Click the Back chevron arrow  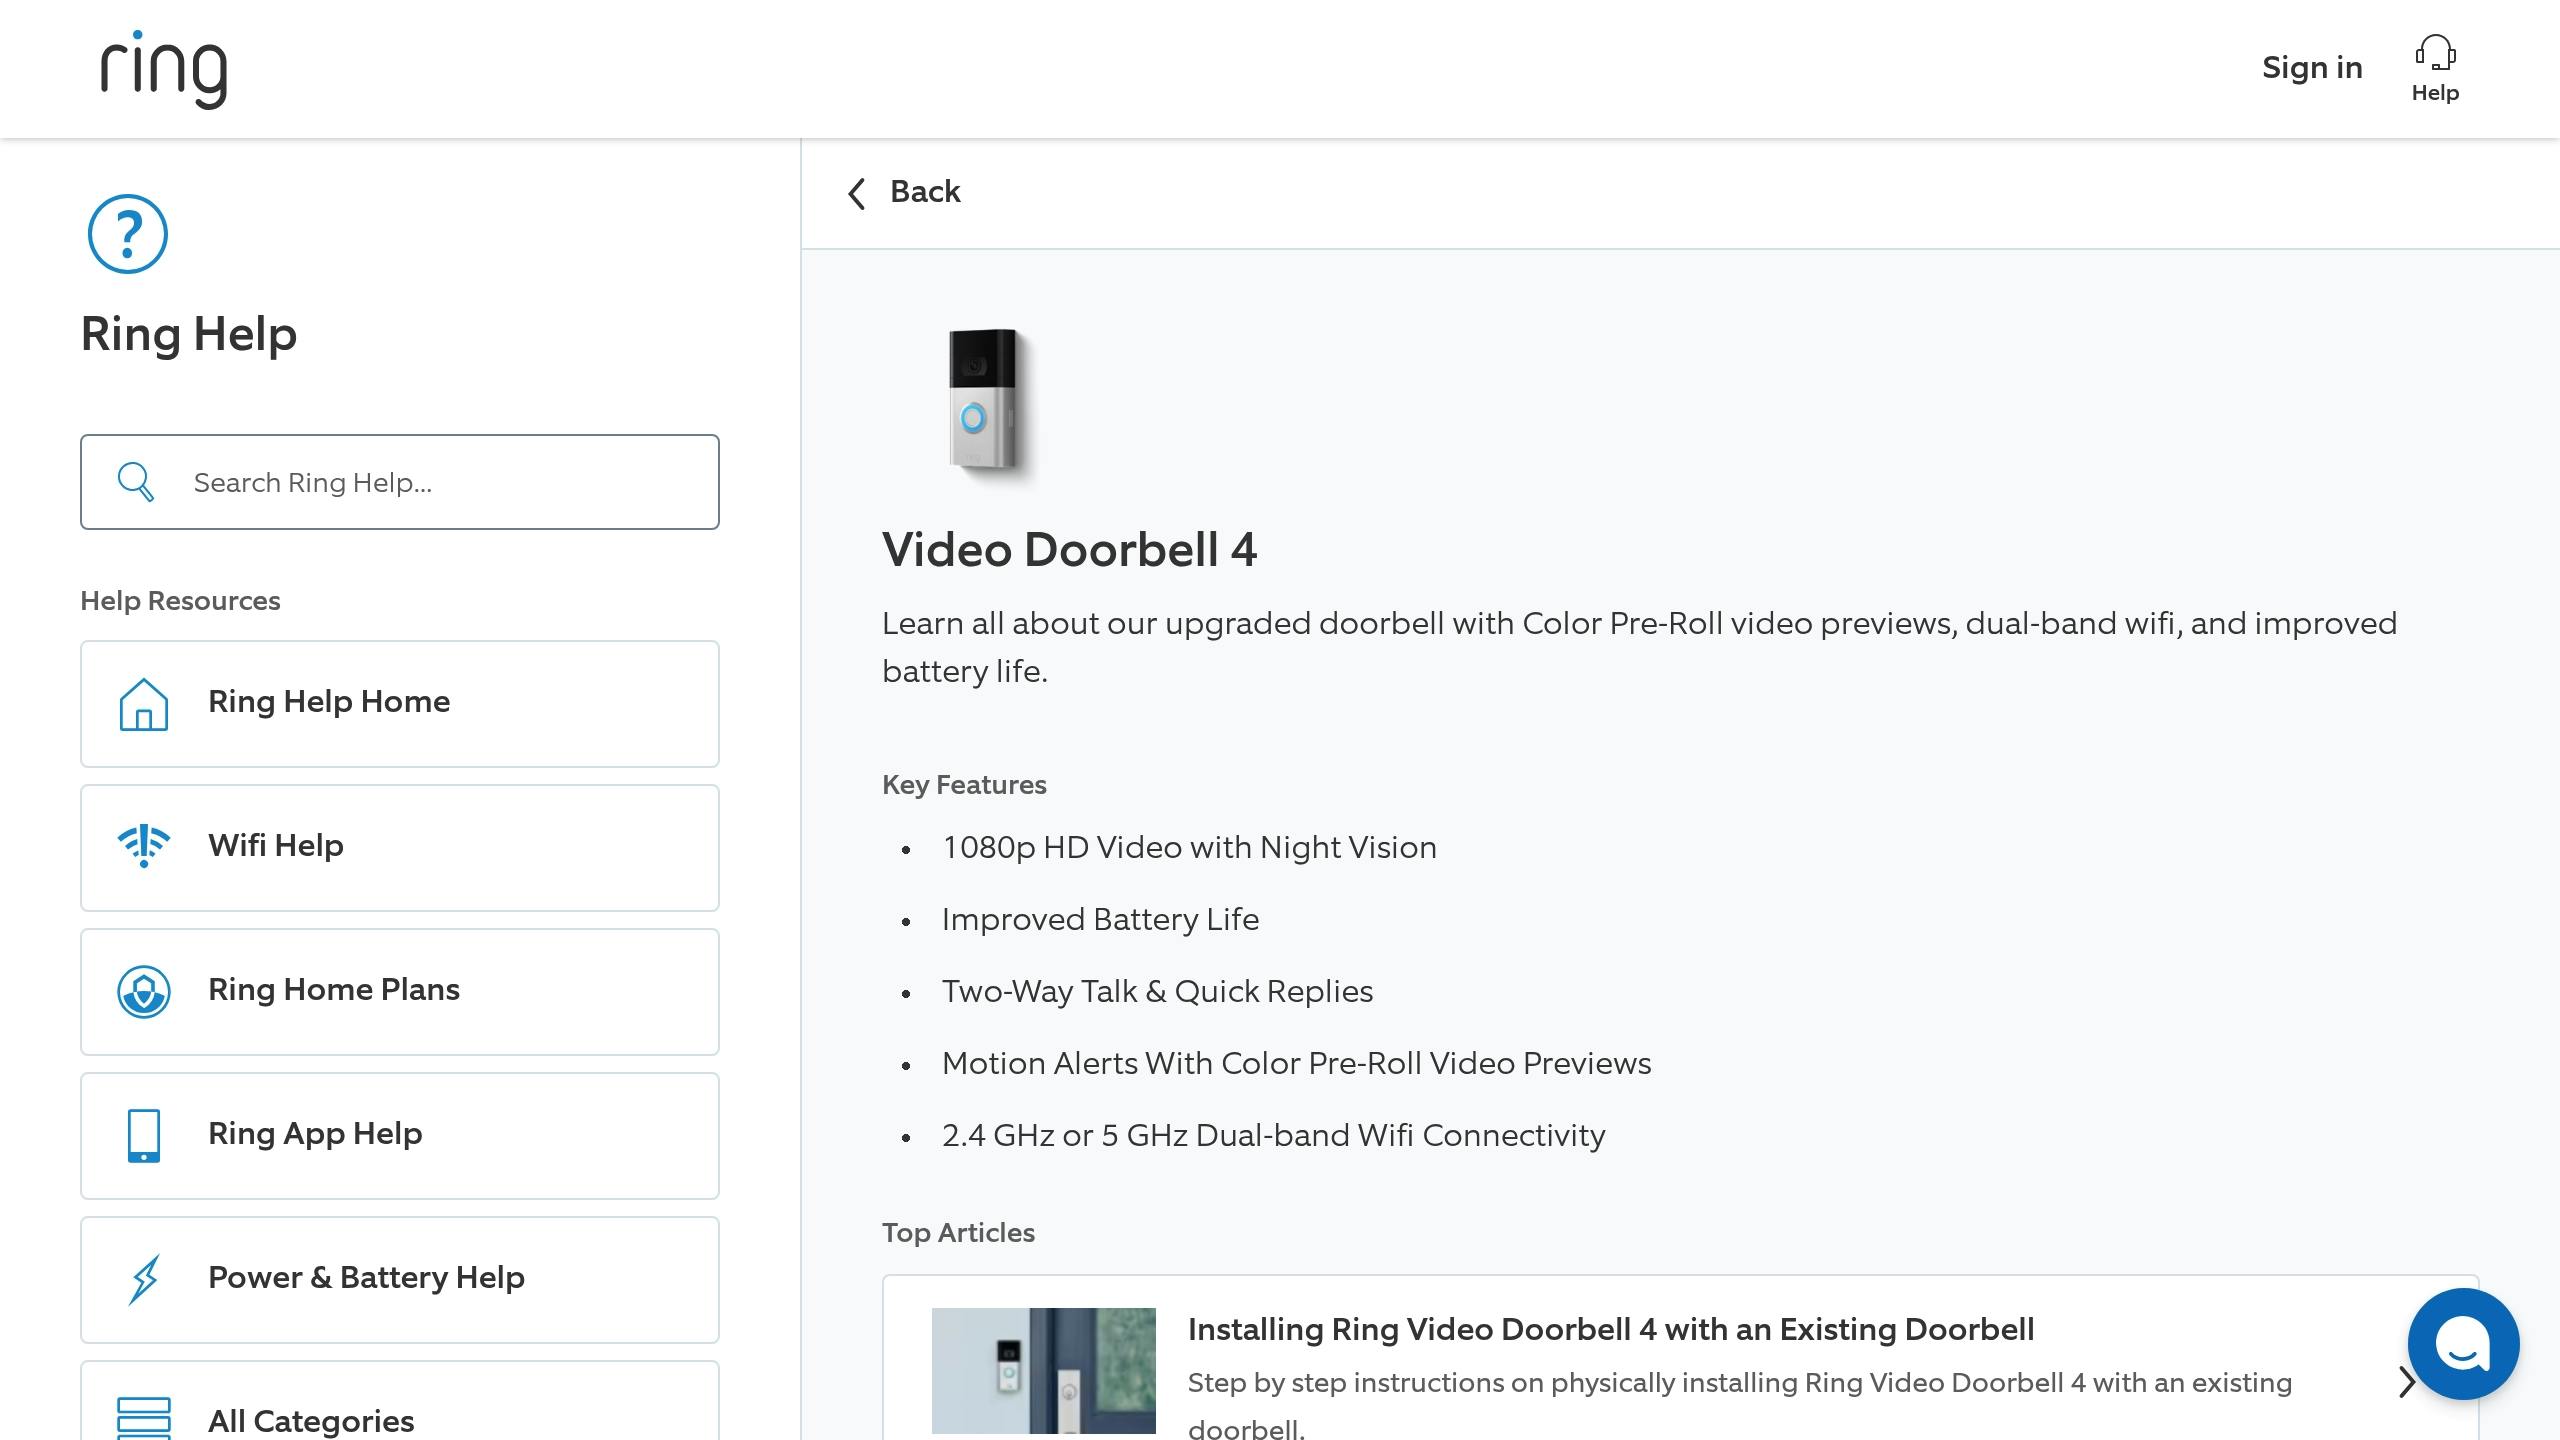857,193
